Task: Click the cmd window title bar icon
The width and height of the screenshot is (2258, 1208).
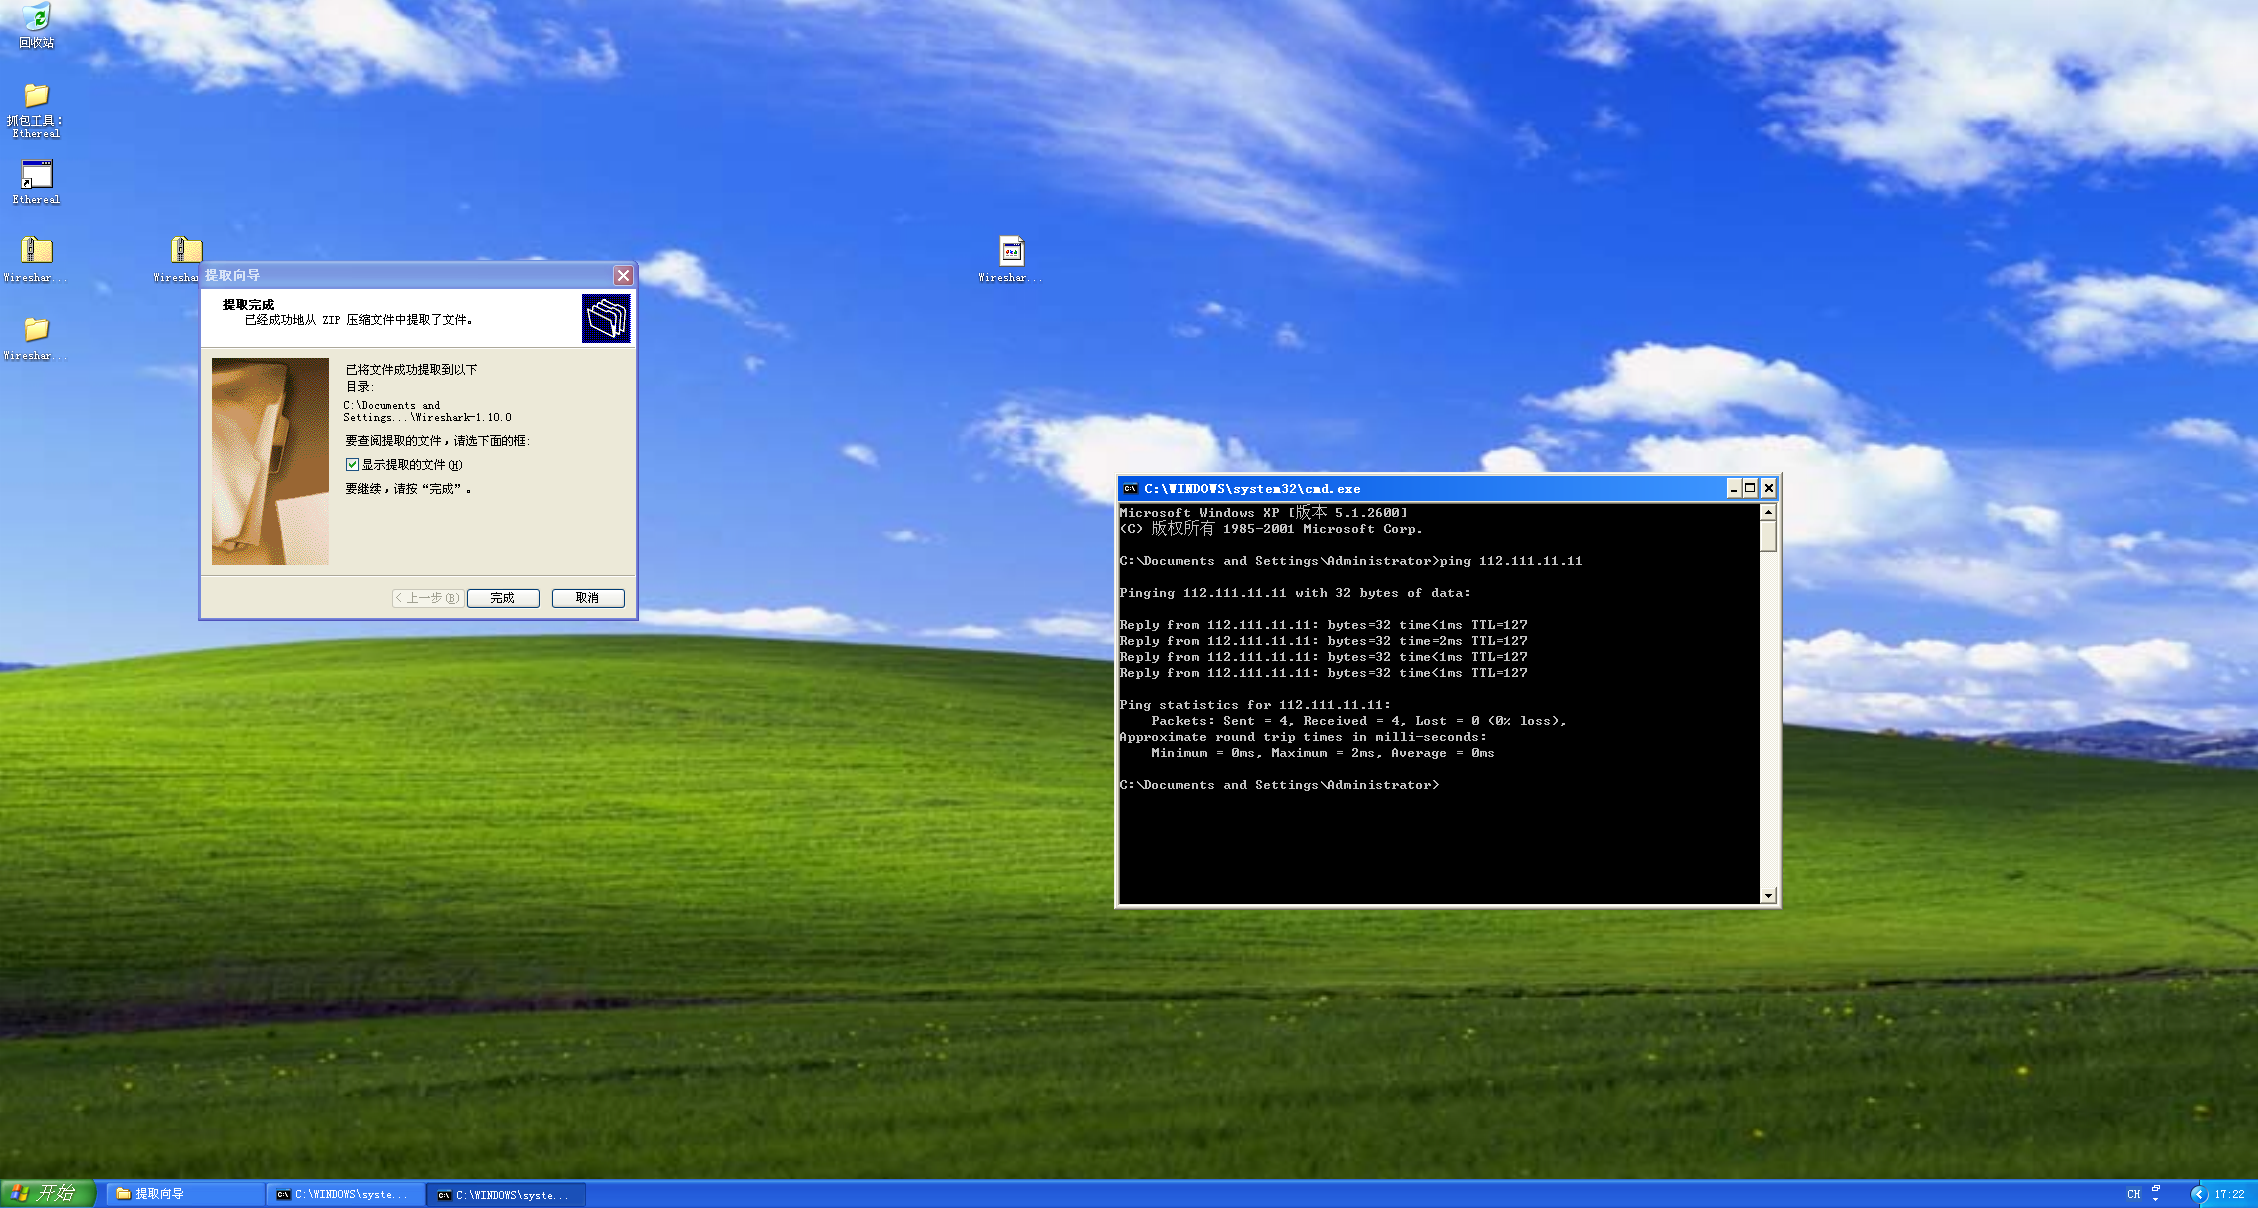Action: (x=1131, y=489)
